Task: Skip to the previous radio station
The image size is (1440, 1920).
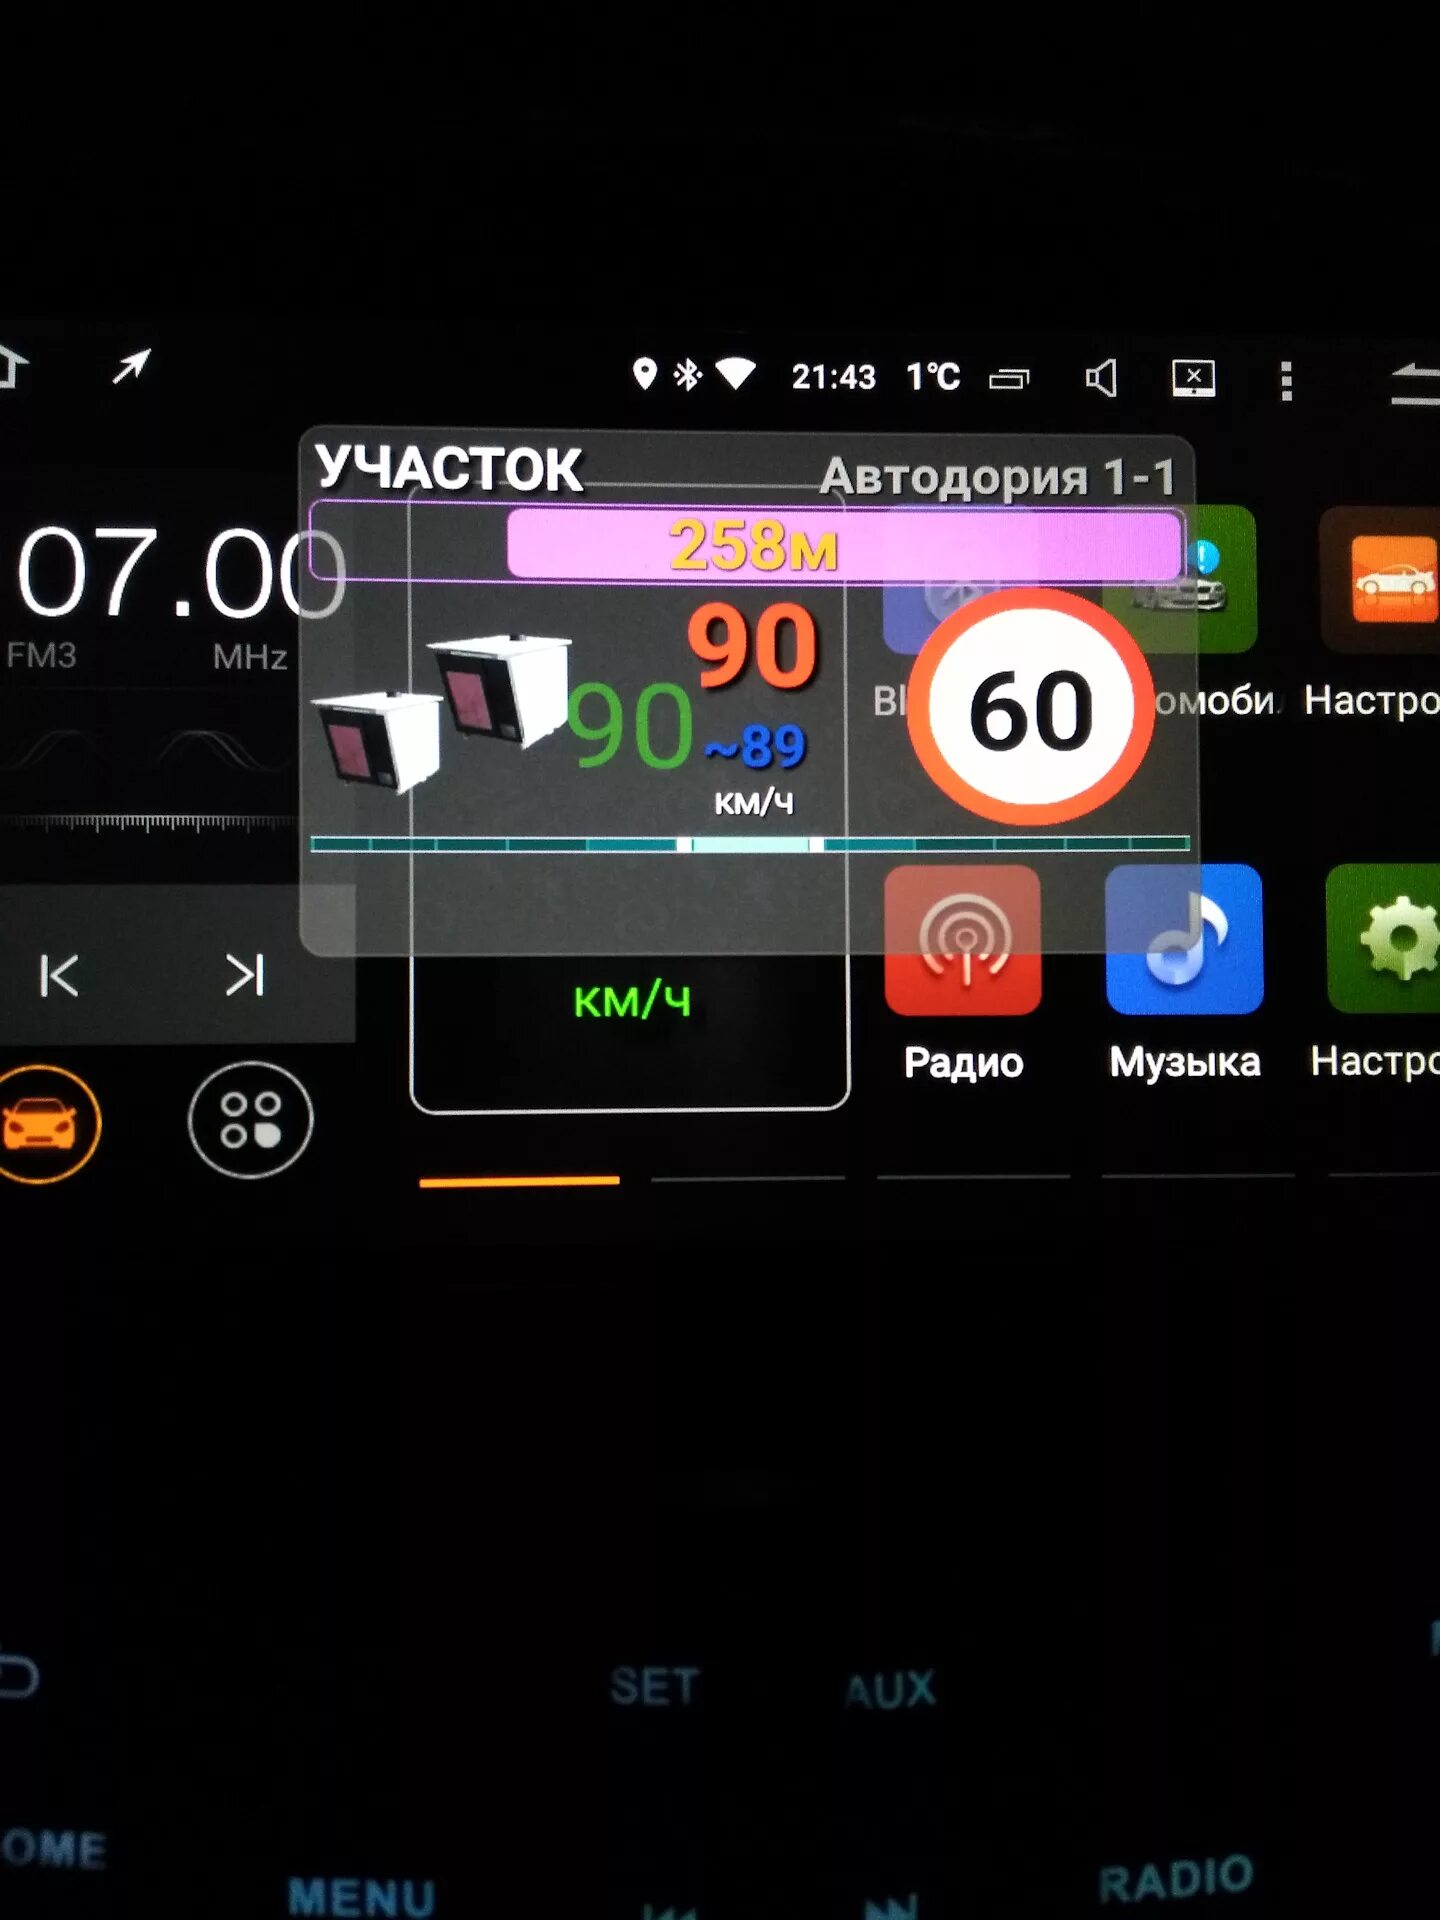Action: click(59, 976)
